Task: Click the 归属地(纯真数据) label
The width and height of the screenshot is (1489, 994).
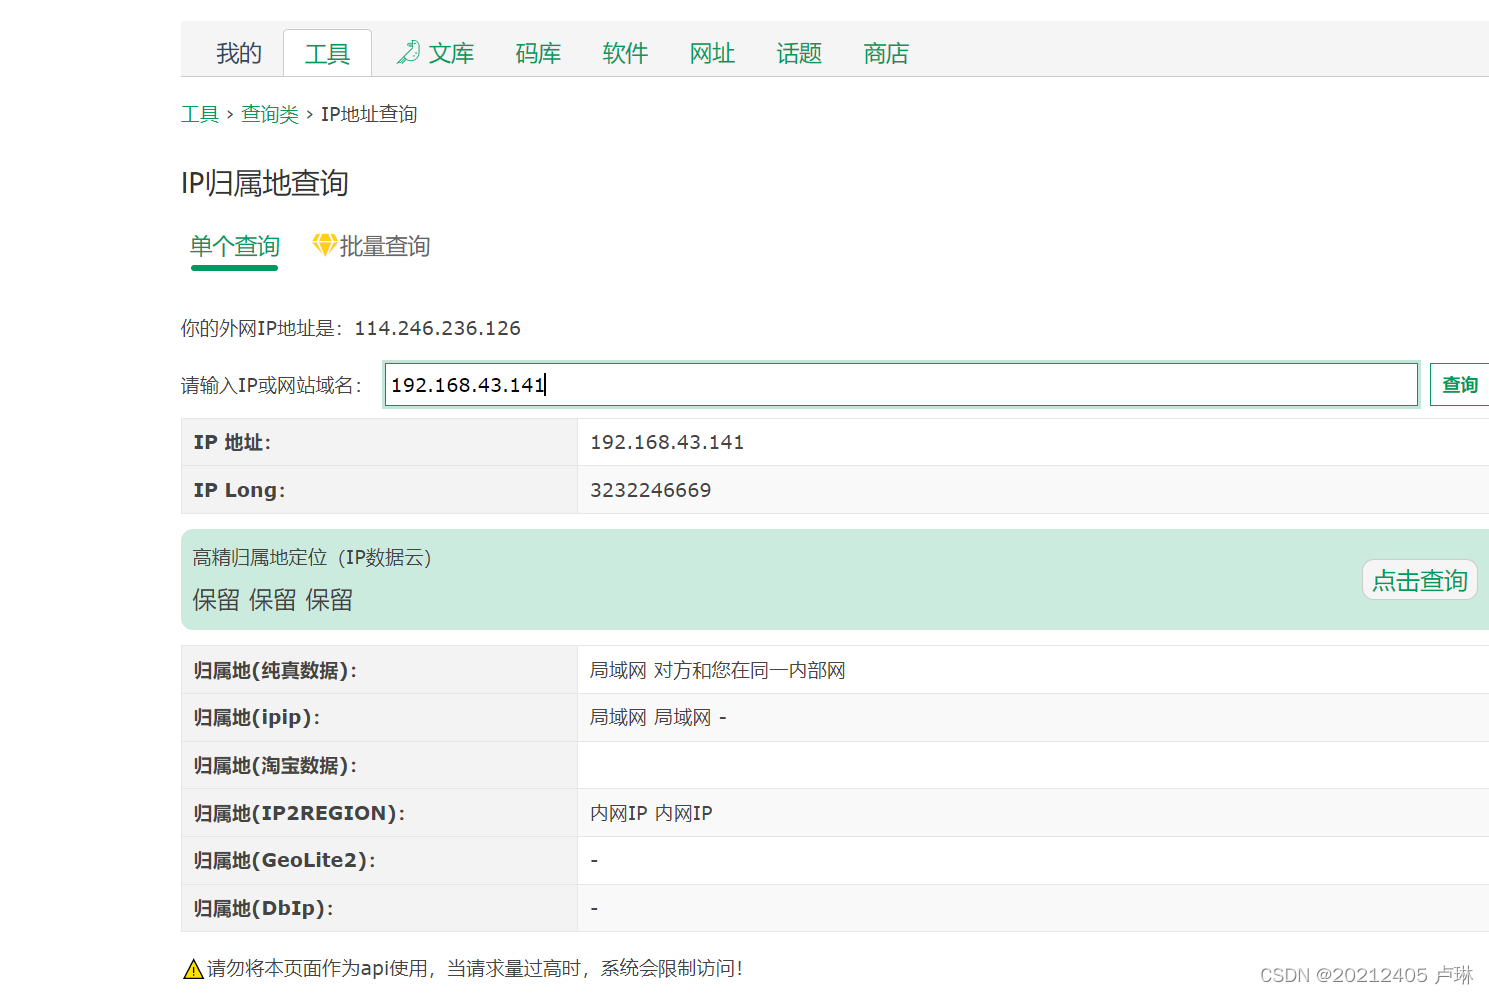Action: [x=275, y=670]
